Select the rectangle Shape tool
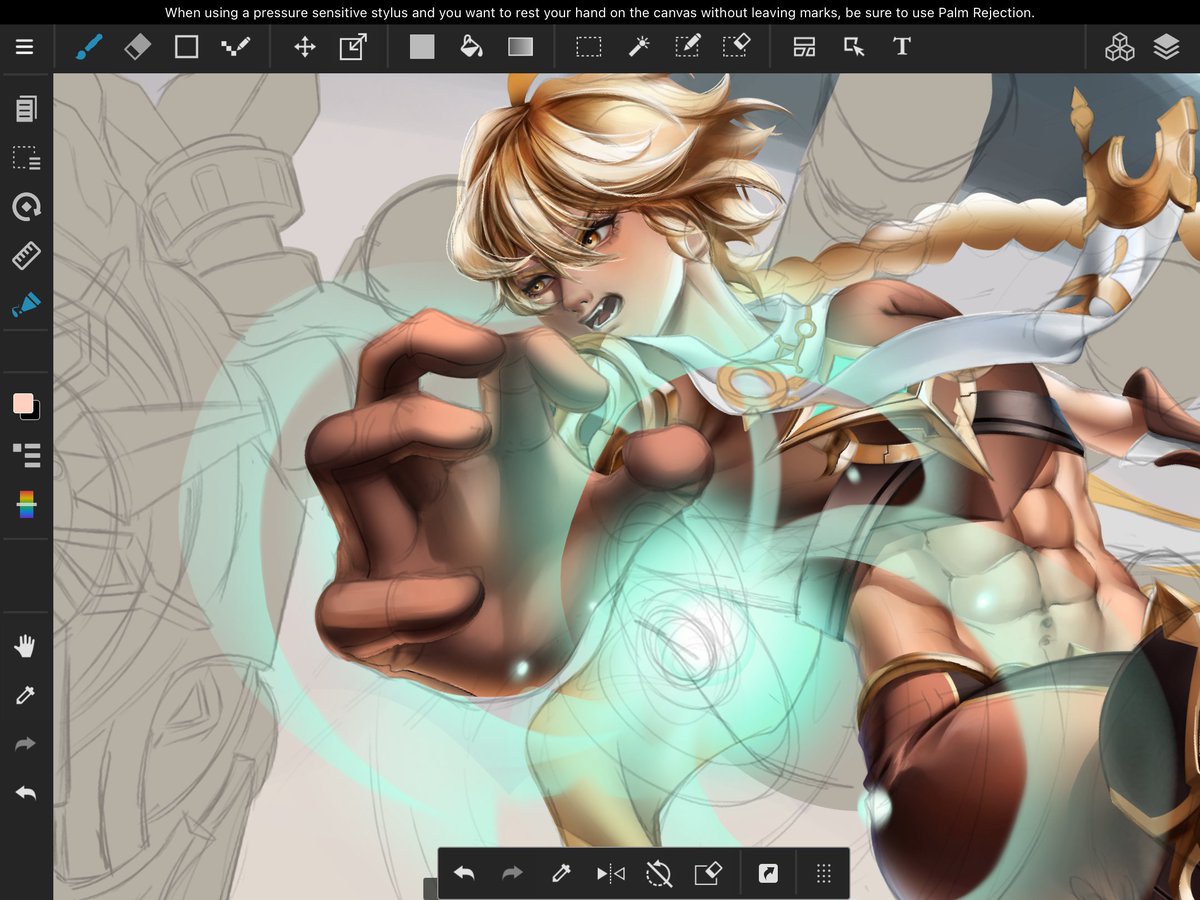 click(186, 47)
